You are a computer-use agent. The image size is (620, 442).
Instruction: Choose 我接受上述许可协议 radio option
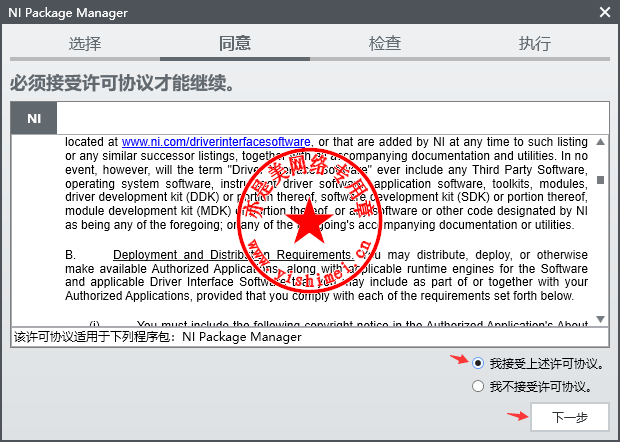tap(480, 363)
